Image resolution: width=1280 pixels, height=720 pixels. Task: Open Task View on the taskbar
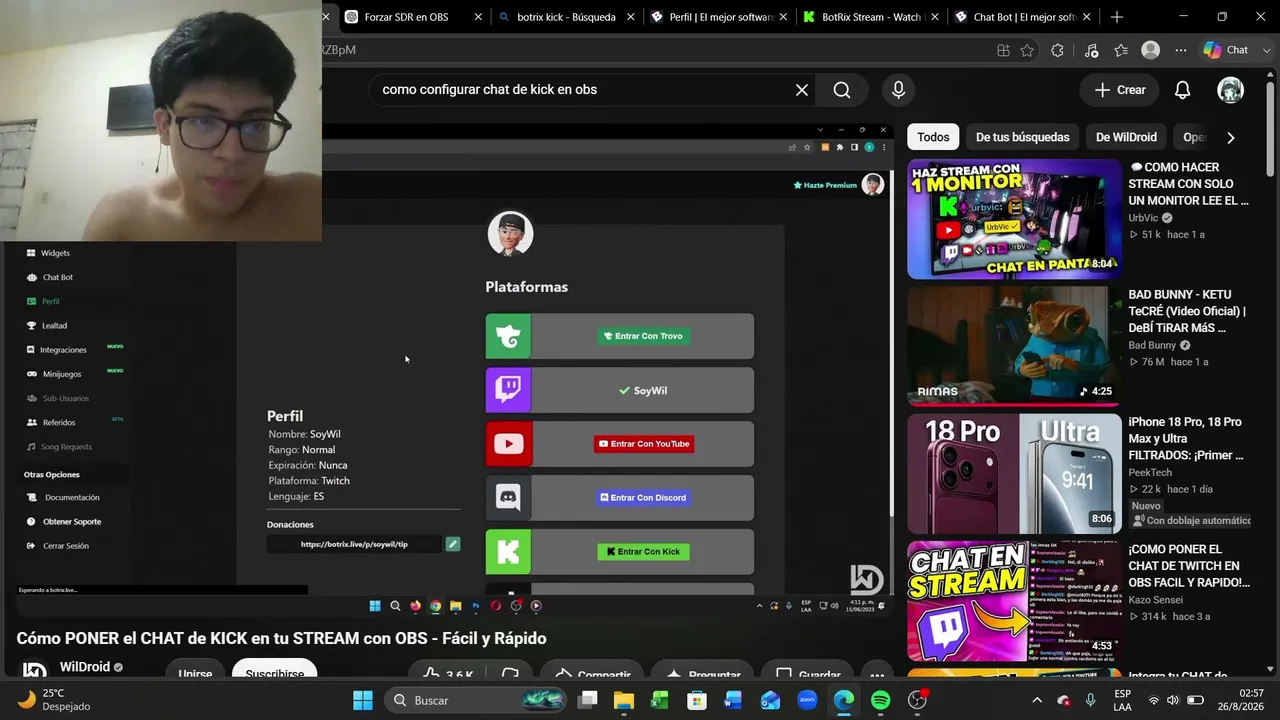click(x=587, y=700)
